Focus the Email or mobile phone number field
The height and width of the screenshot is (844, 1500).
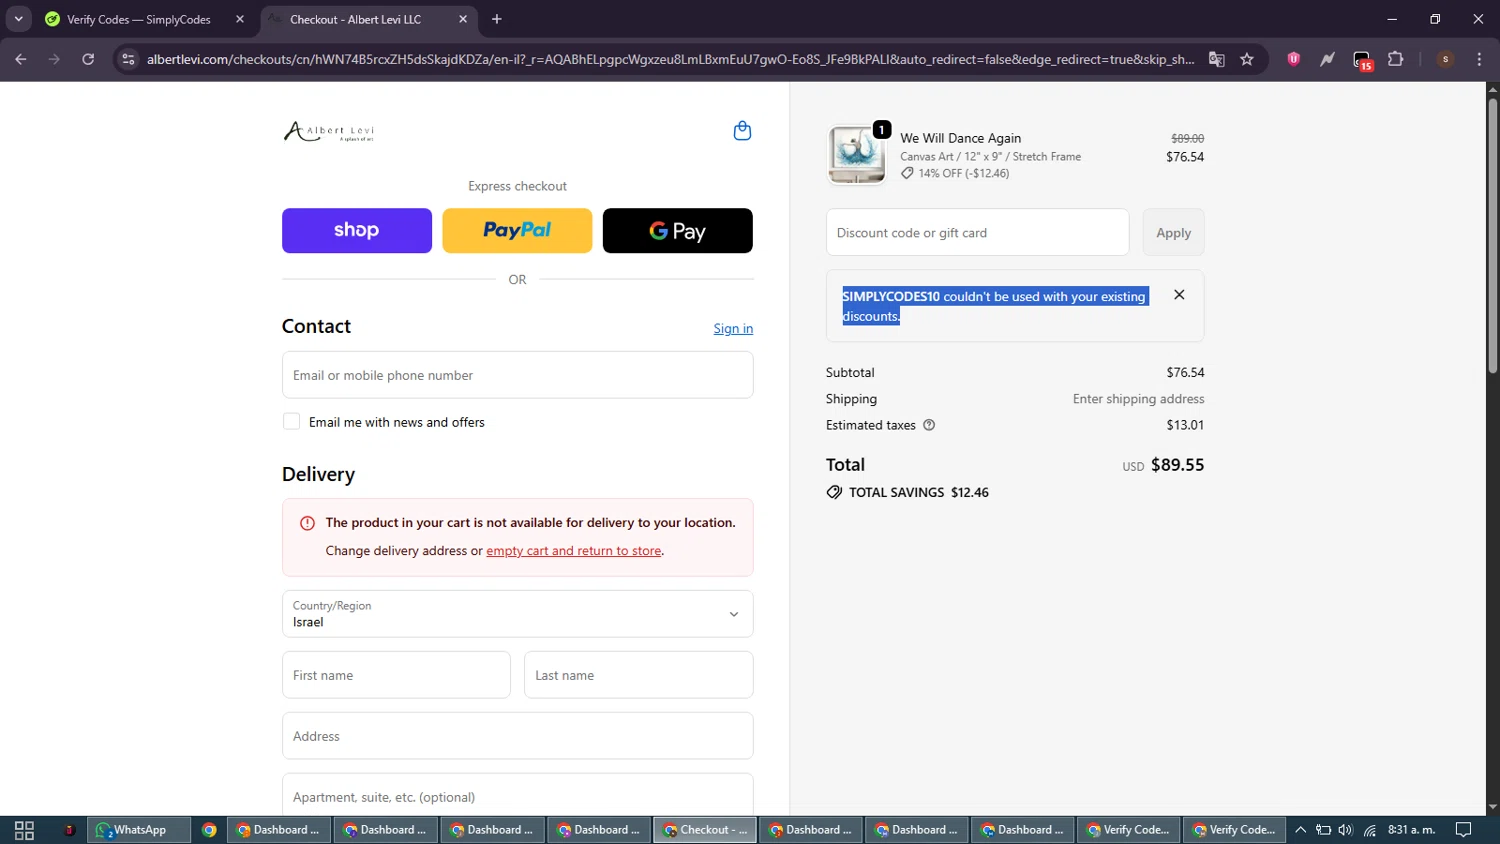click(x=517, y=375)
